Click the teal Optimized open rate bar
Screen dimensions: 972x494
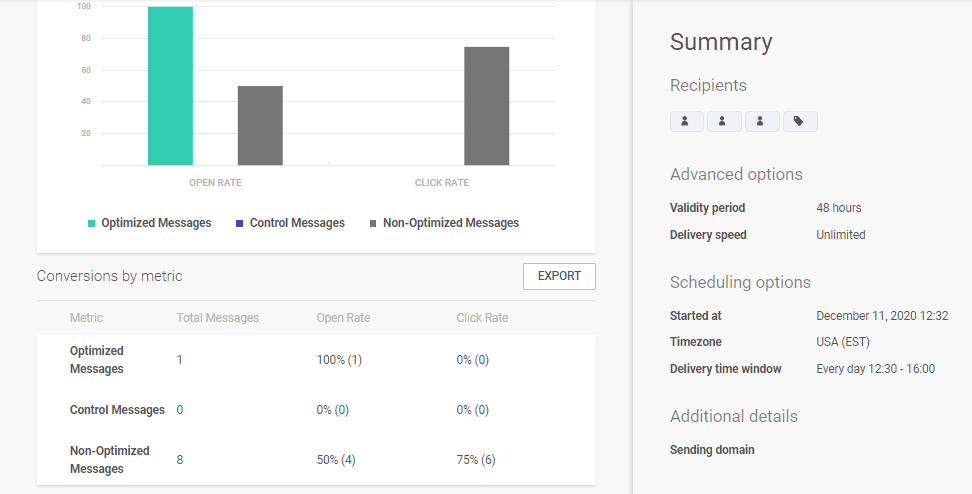[x=170, y=86]
